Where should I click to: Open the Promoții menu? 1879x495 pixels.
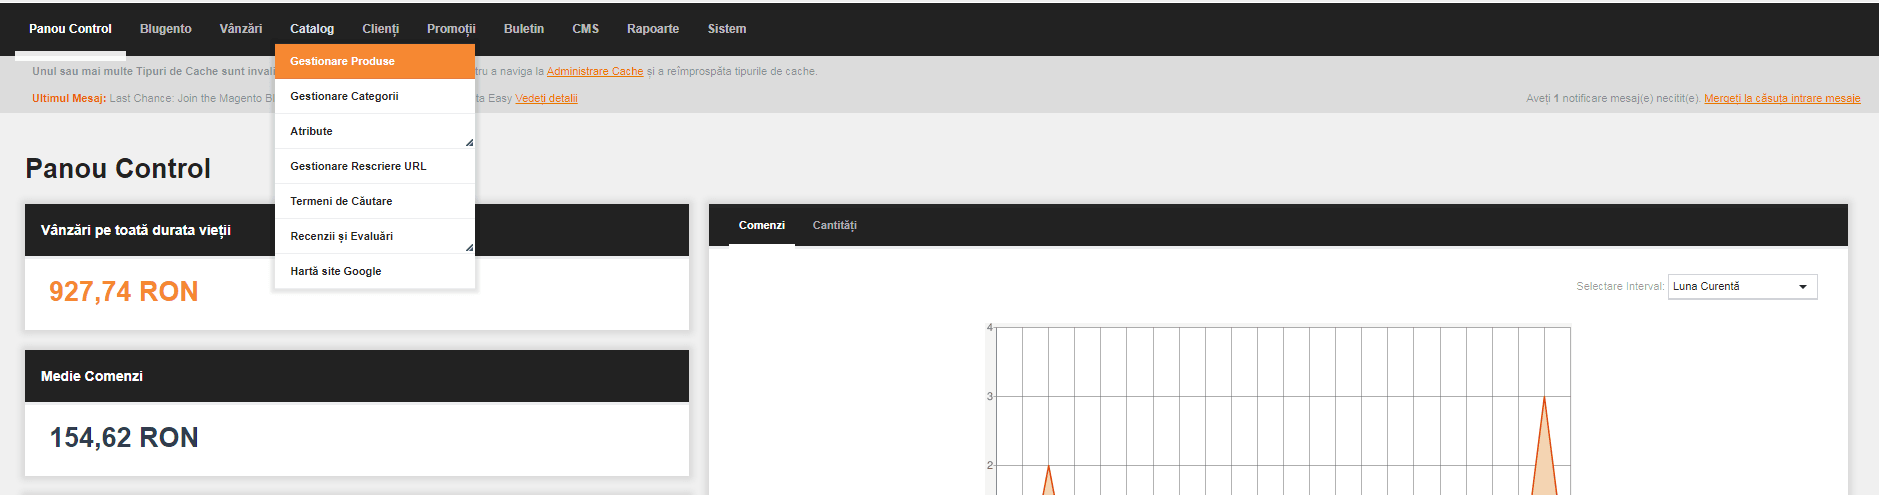[x=451, y=29]
